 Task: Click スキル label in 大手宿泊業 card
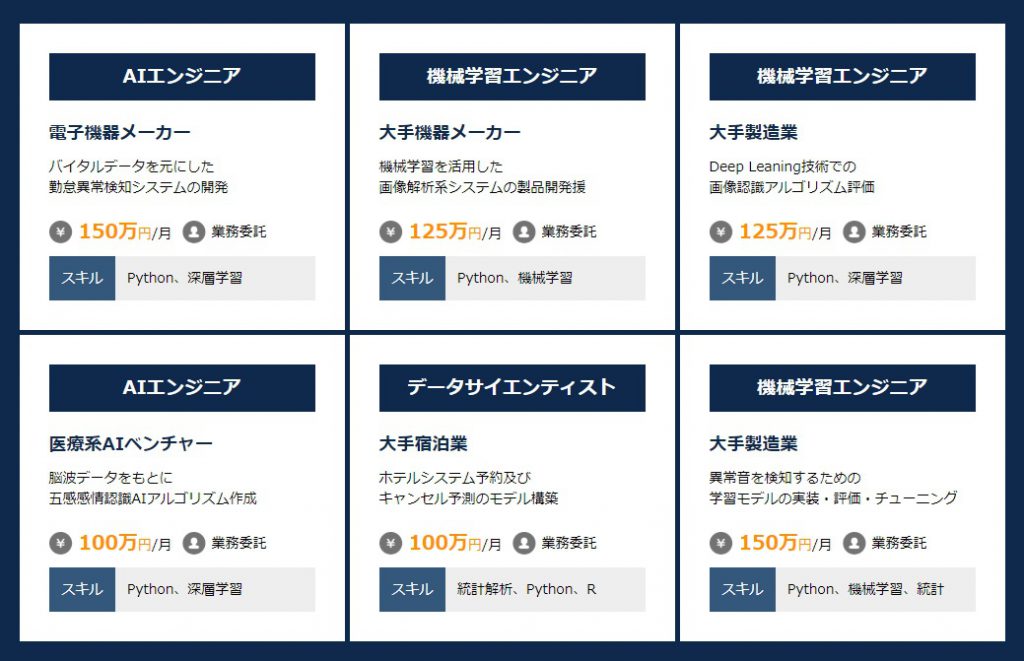tap(412, 589)
